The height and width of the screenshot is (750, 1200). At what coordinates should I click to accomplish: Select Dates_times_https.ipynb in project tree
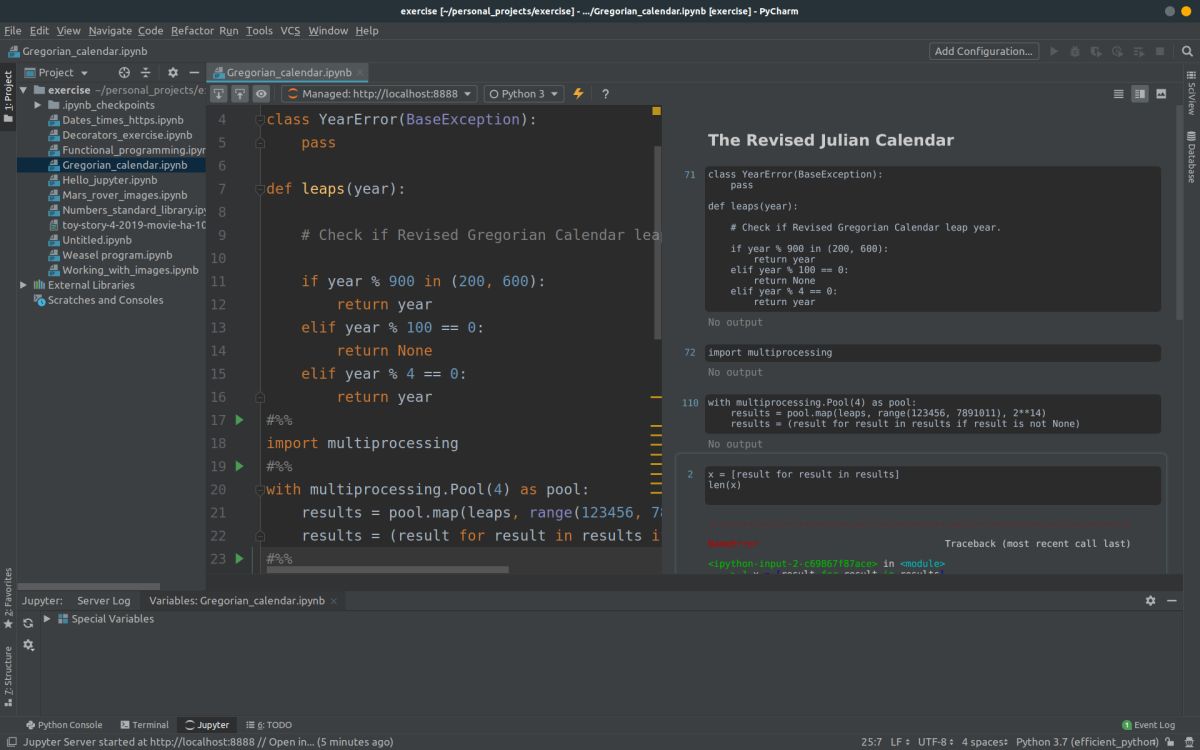coord(123,120)
